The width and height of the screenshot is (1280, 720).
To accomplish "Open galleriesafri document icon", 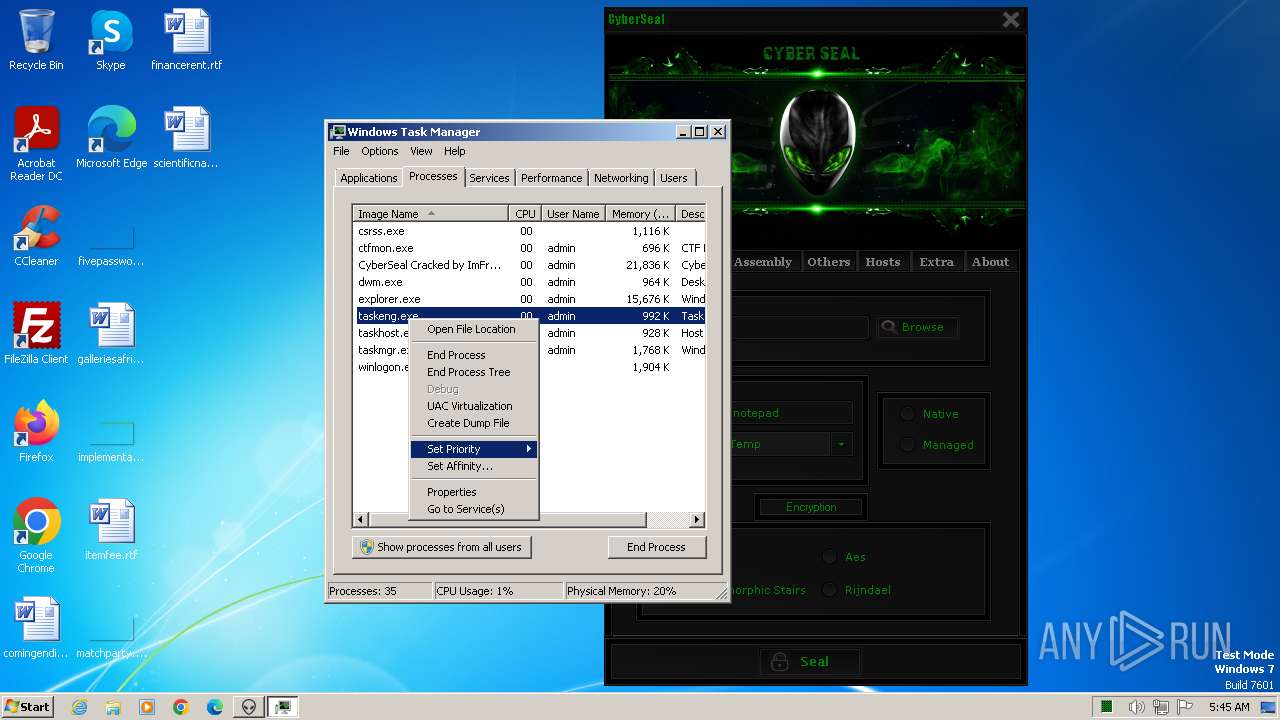I will point(111,334).
